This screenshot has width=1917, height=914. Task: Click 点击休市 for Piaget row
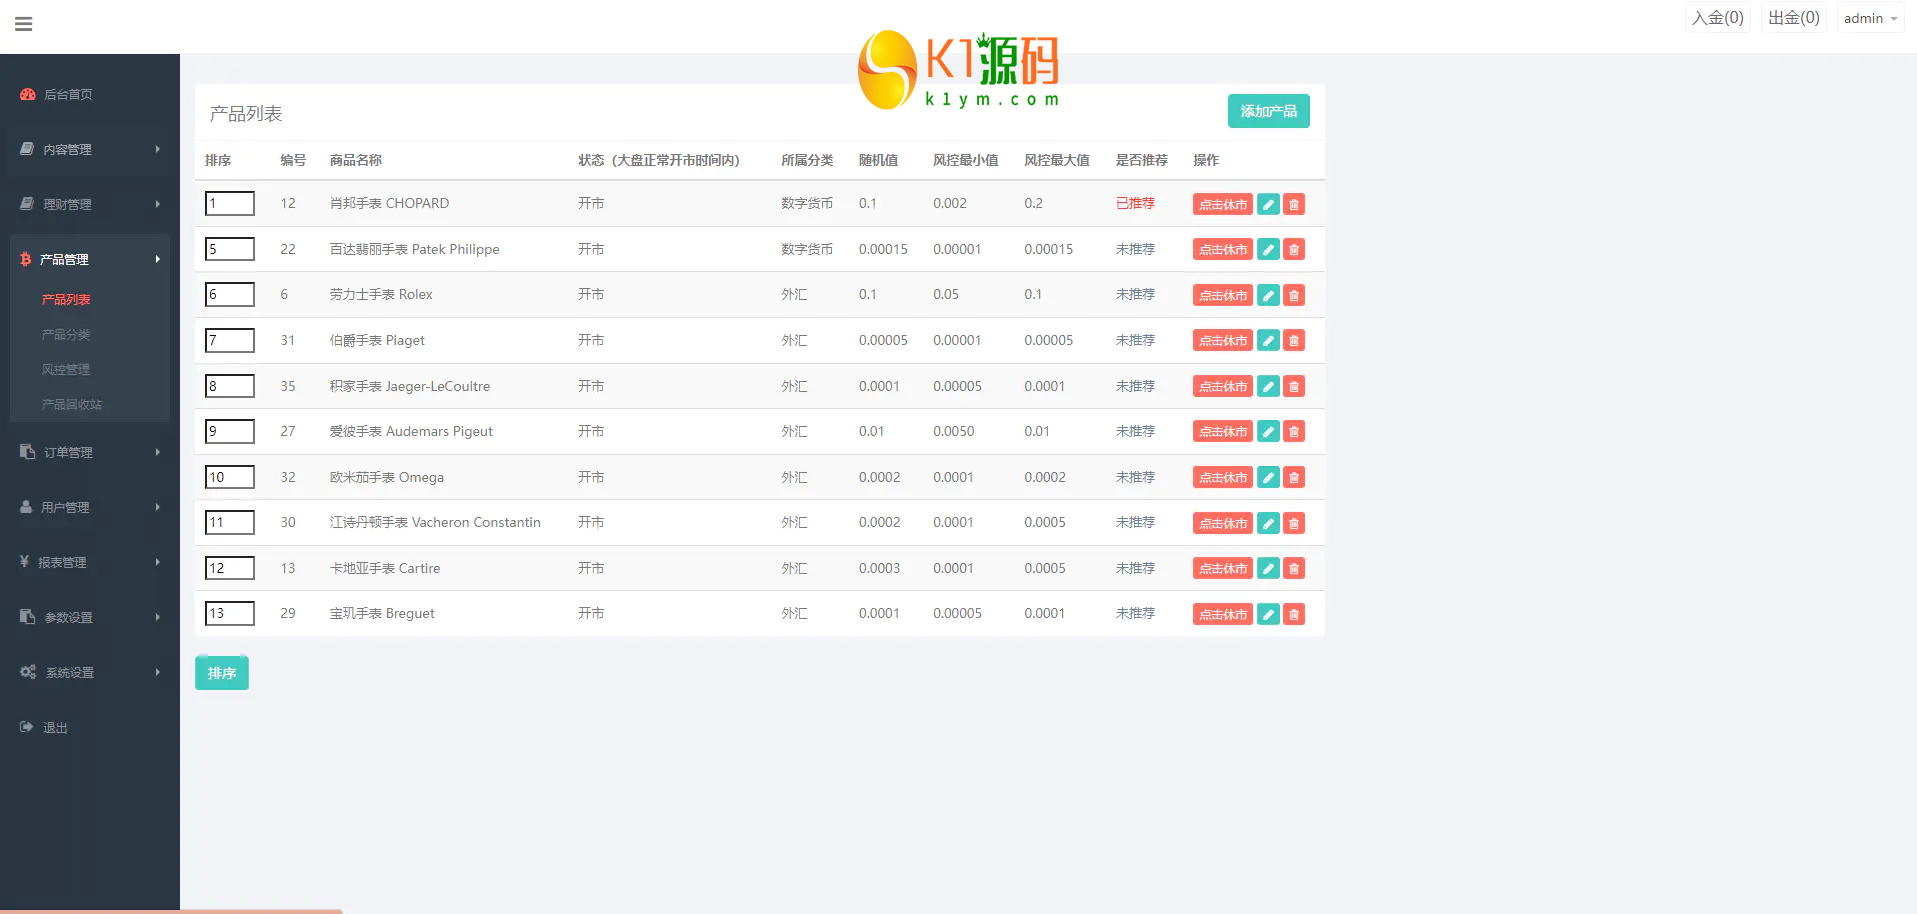[x=1223, y=341]
